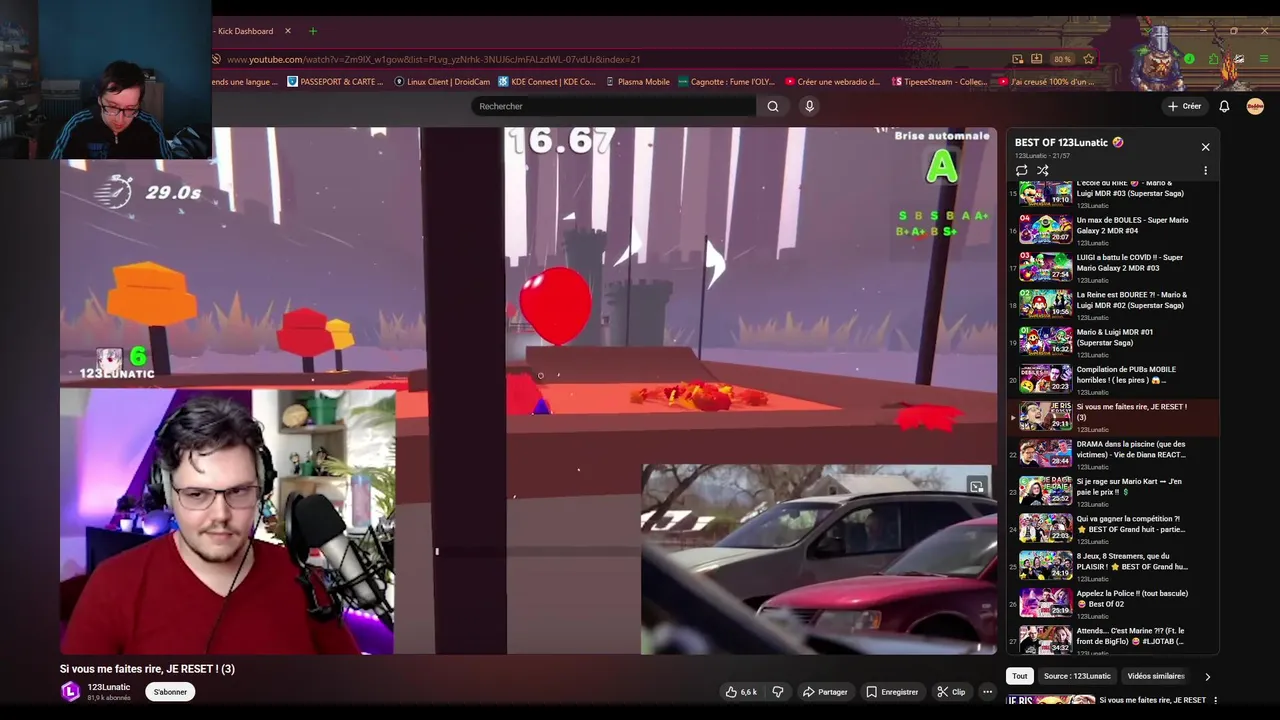Open Créer une webradio bookmark
Viewport: 1280px width, 720px height.
pyautogui.click(x=833, y=82)
